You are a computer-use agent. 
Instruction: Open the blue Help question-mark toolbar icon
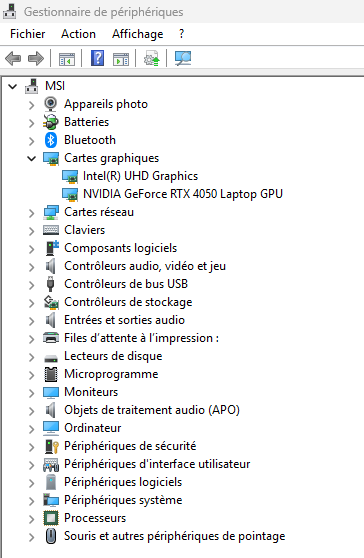pyautogui.click(x=97, y=58)
